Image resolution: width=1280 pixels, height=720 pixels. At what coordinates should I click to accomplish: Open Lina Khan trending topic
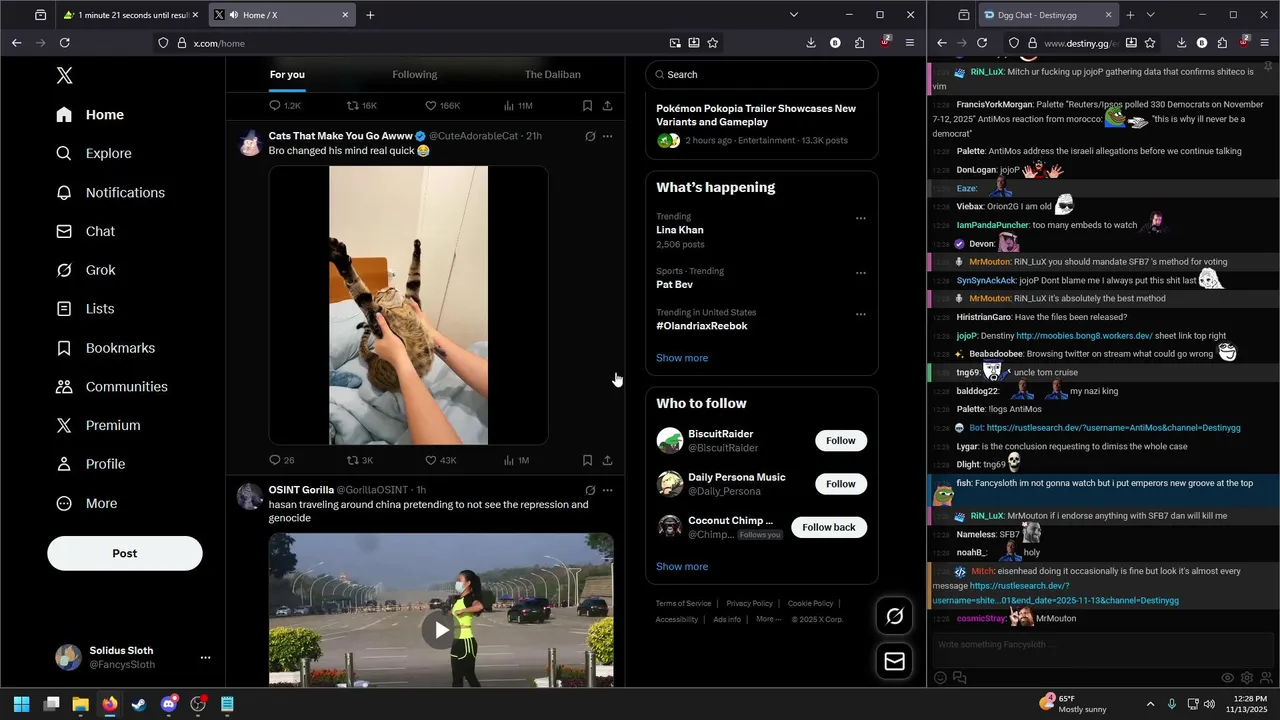click(x=680, y=230)
